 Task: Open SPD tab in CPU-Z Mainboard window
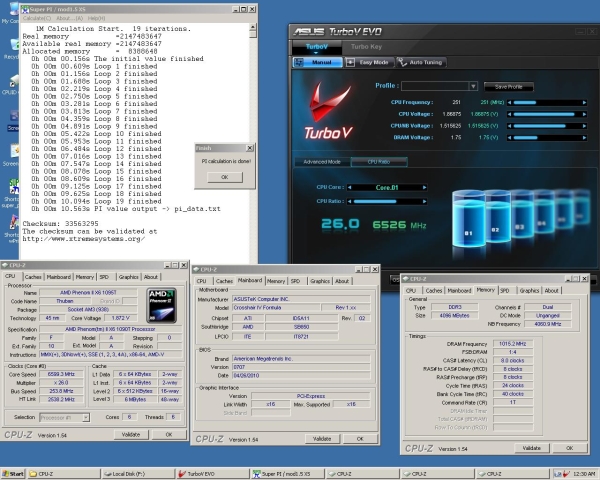(295, 281)
